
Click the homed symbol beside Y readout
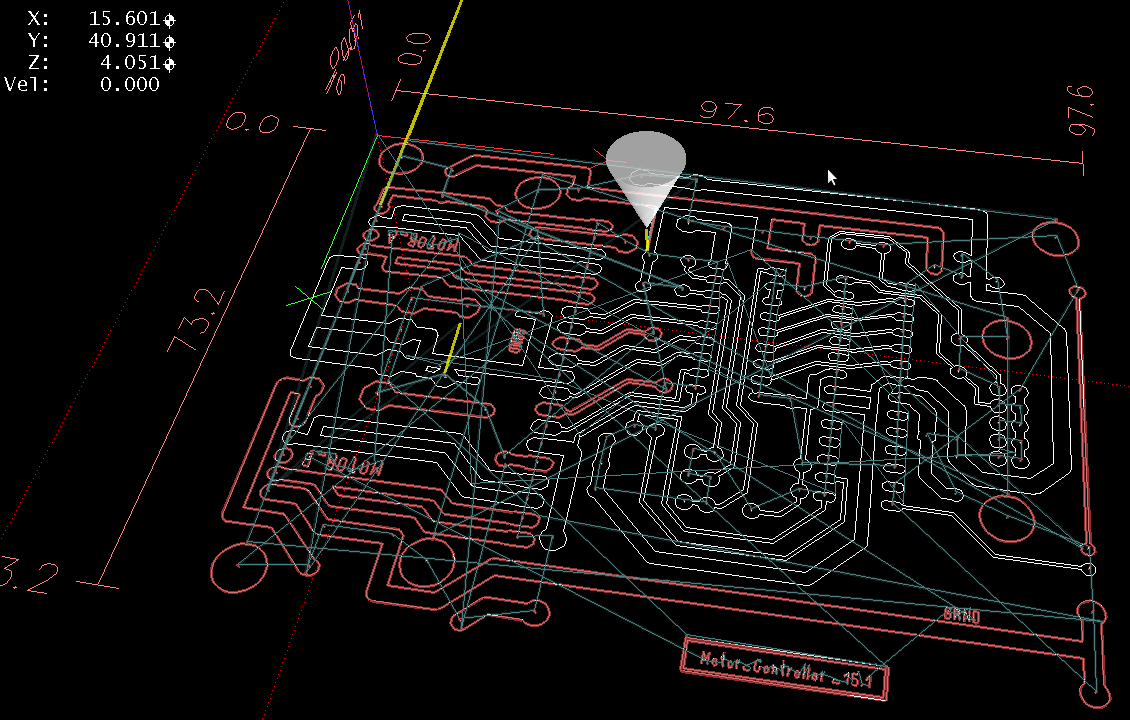[x=169, y=42]
